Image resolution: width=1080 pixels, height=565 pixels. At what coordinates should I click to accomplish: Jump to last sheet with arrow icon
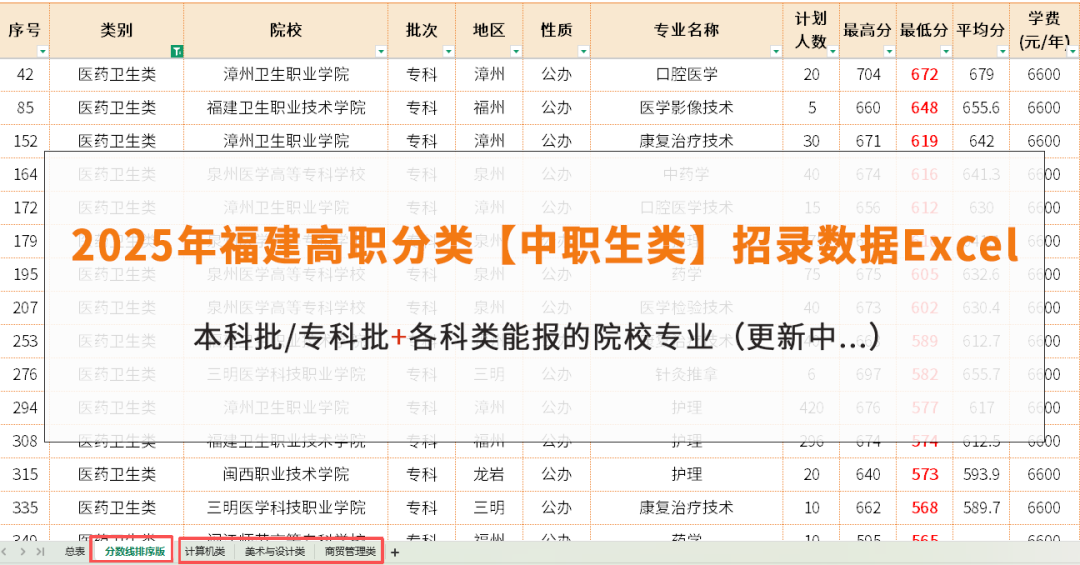pos(40,551)
